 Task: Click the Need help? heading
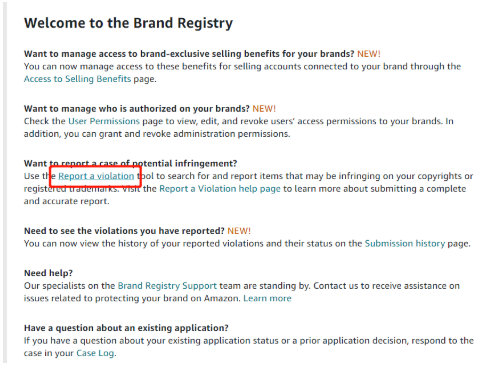[48, 273]
